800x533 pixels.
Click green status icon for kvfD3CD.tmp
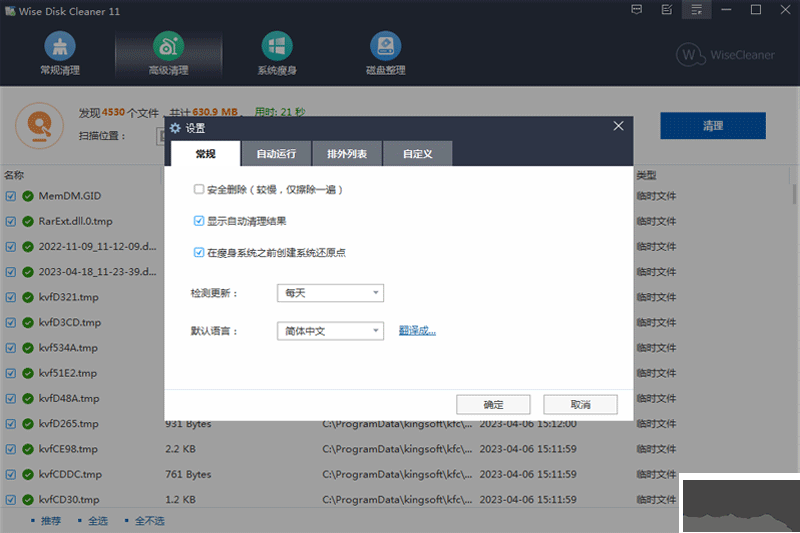click(x=28, y=323)
